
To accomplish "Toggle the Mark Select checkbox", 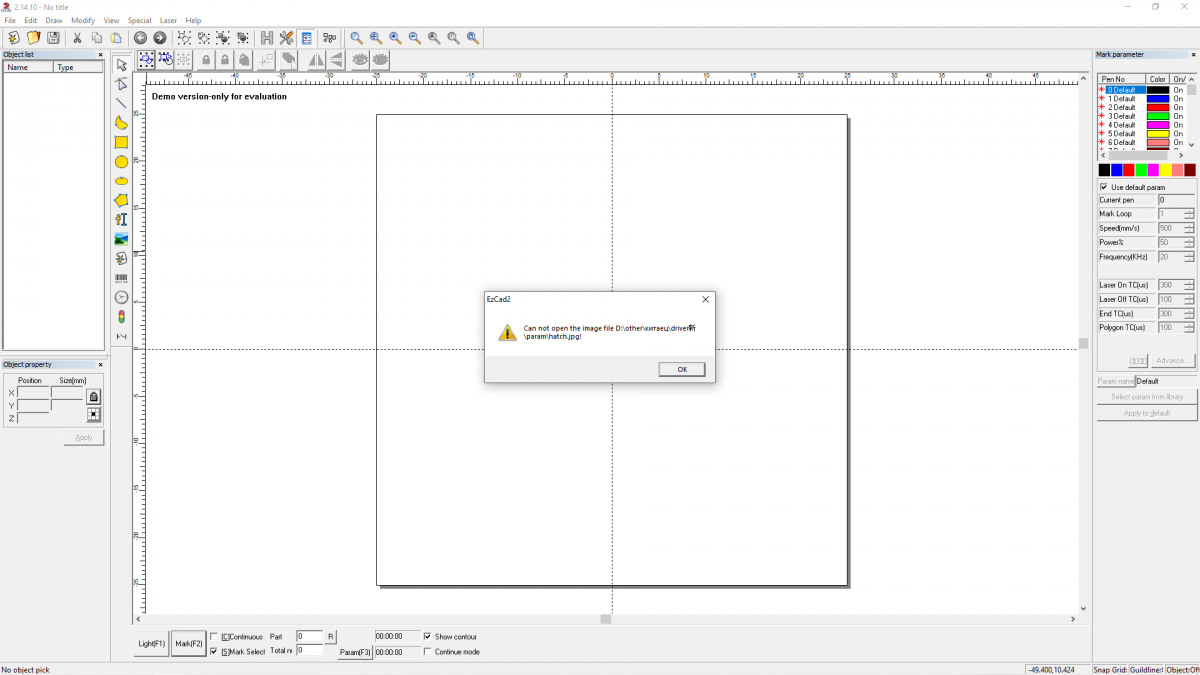I will (214, 652).
